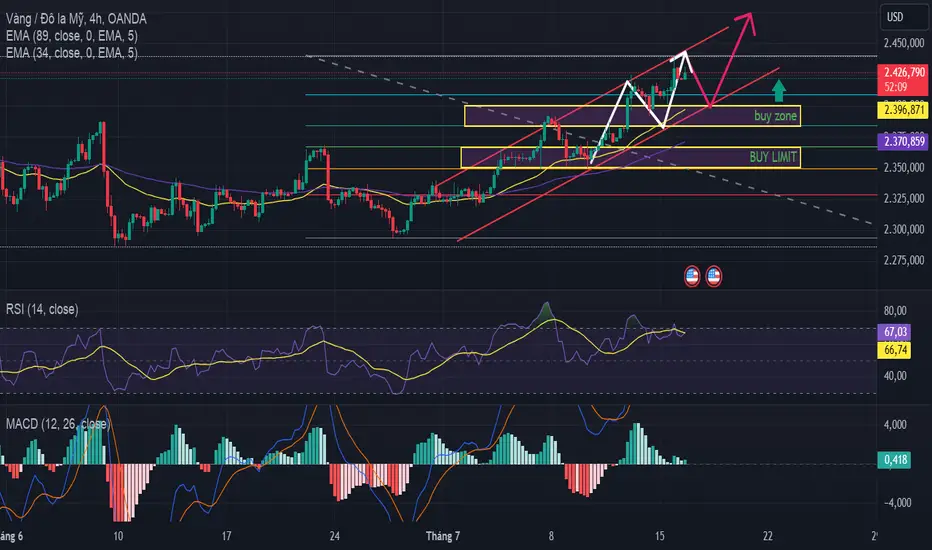Click the candle countdown timer 52:09

[896, 87]
